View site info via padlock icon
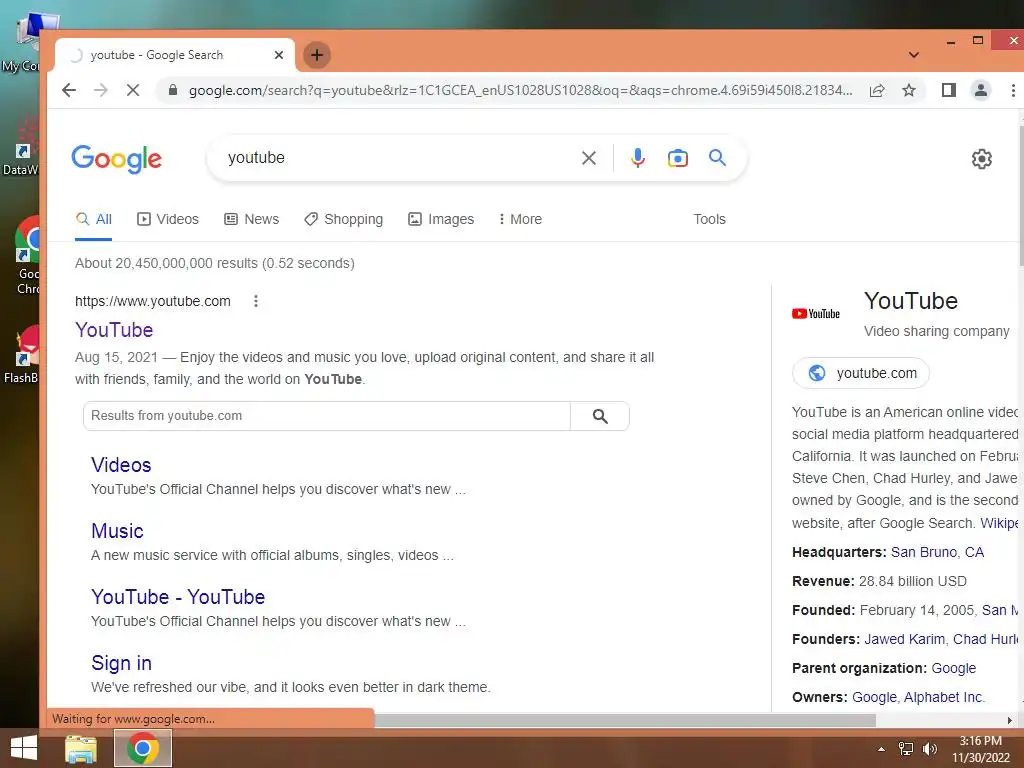Screen dimensions: 1024x768 (172, 90)
